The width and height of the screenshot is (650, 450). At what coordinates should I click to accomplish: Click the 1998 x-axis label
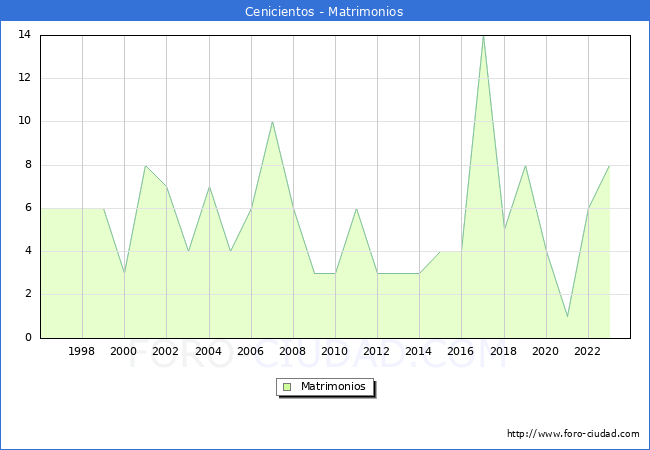82,351
